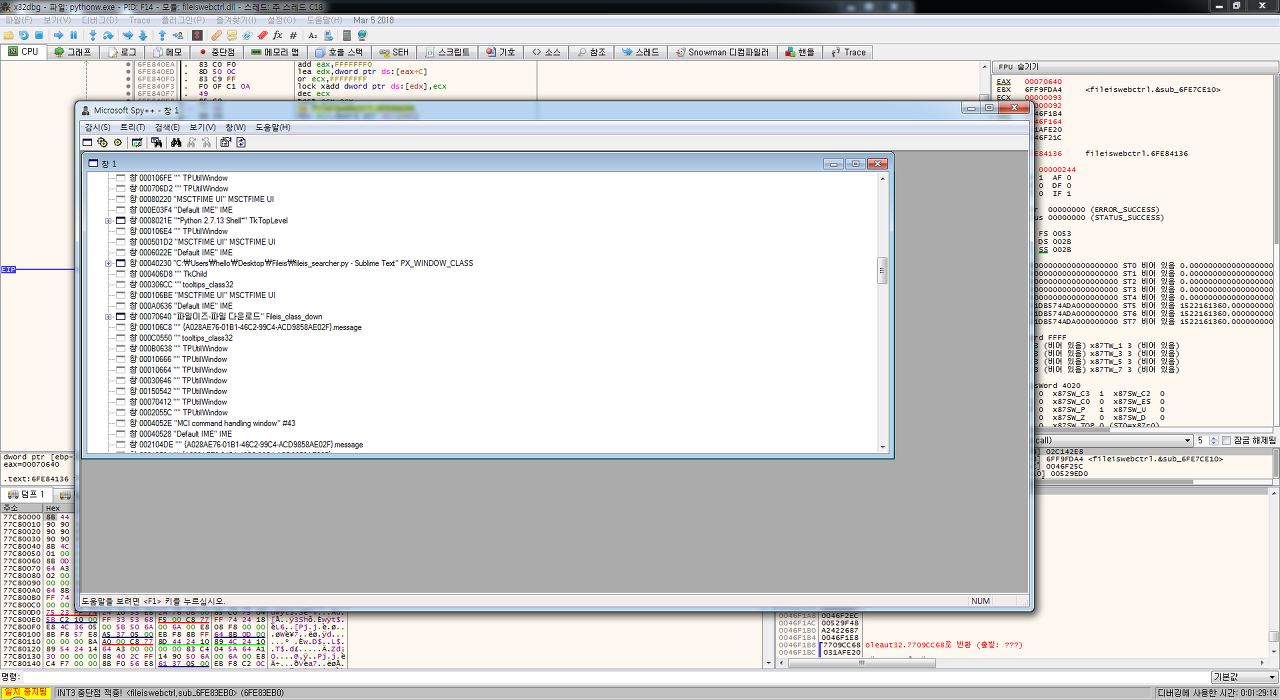
Task: Click the Windows view icon in Spy++ toolbar
Action: click(87, 142)
